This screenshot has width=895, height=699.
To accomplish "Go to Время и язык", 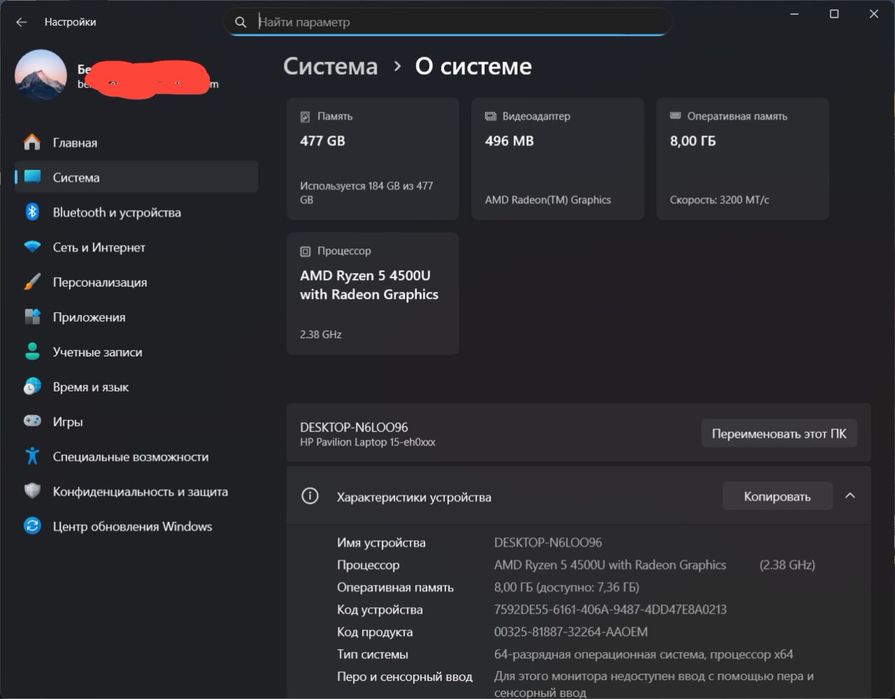I will 136,386.
